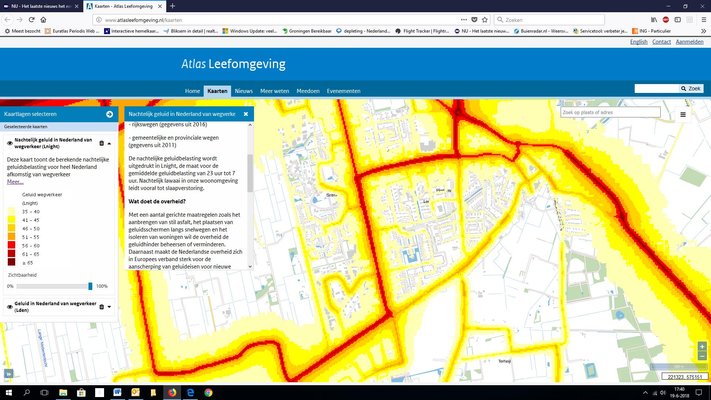Open Task View on taskbar
This screenshot has height=400, width=711.
(x=44, y=392)
